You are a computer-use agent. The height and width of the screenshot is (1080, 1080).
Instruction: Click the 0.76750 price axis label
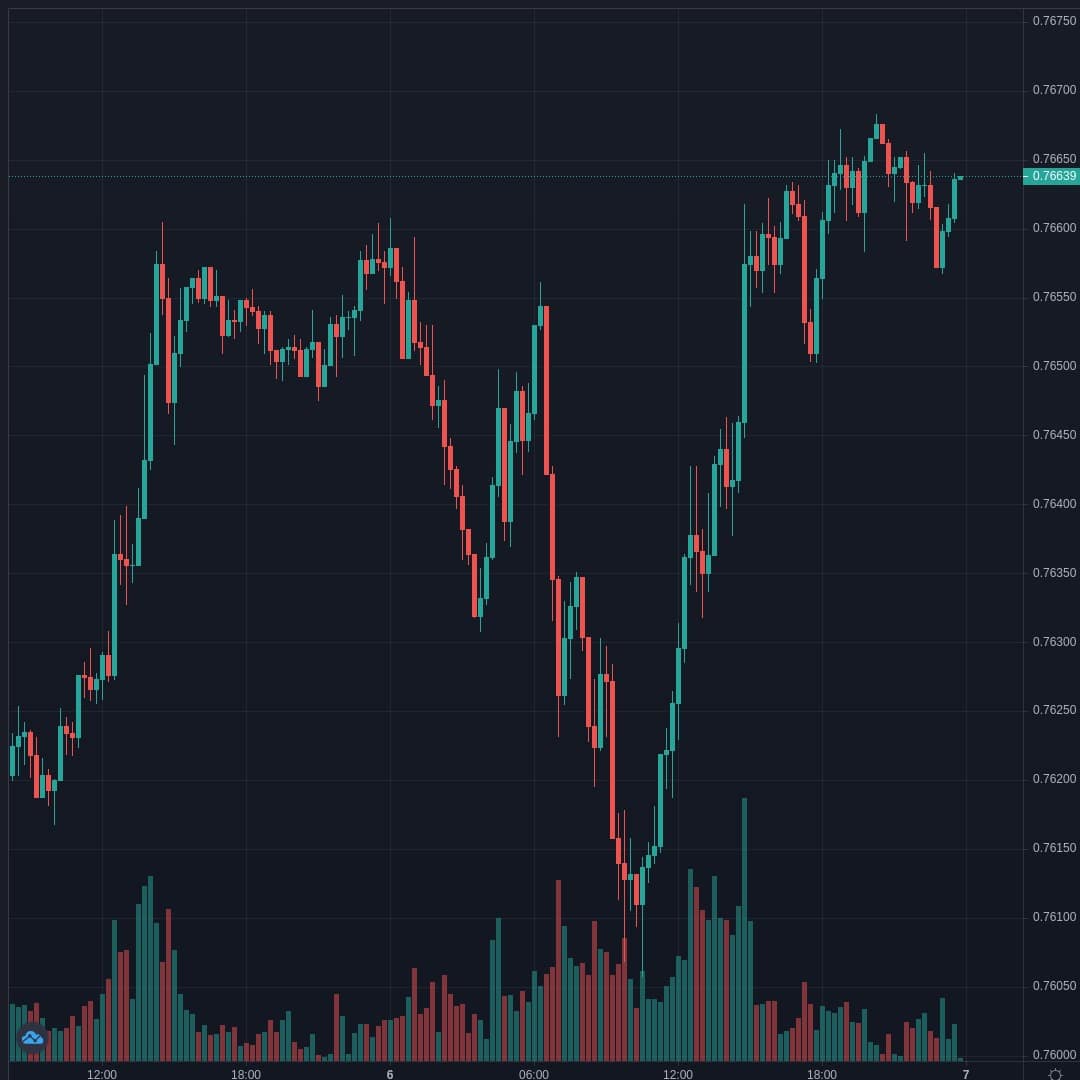(x=1054, y=20)
